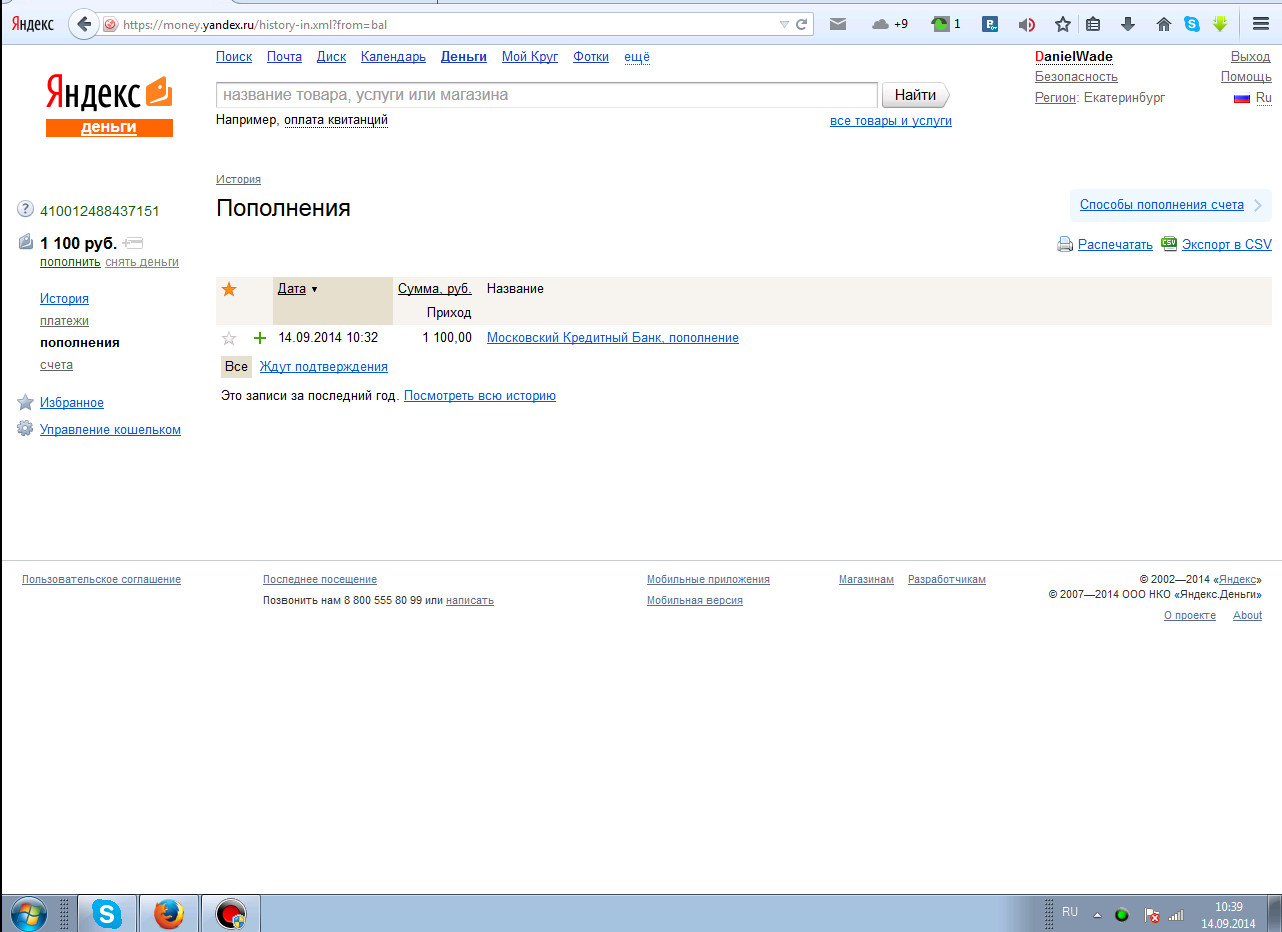This screenshot has width=1282, height=932.
Task: Click the wallet icon beside the balance
Action: point(26,242)
